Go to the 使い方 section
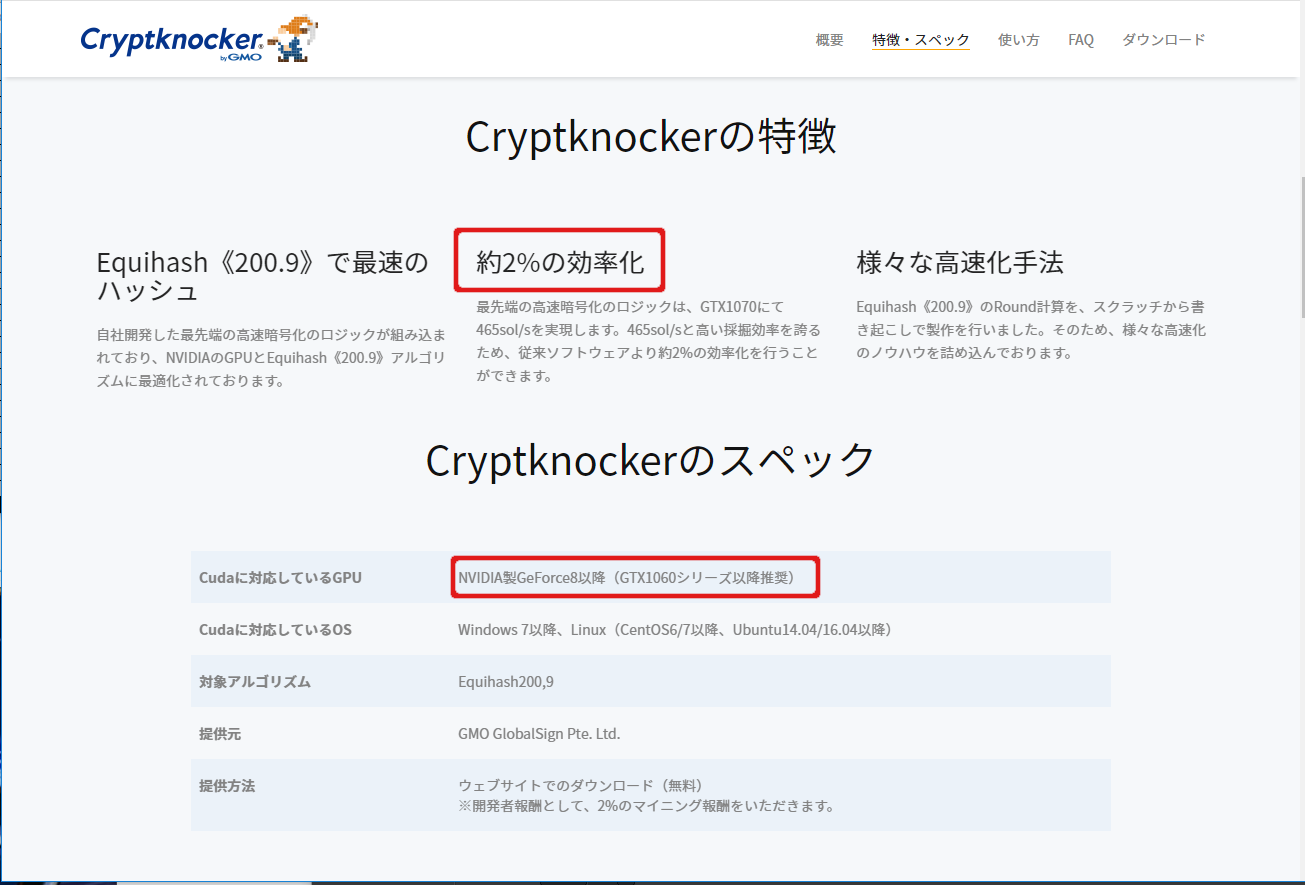 pos(1018,40)
